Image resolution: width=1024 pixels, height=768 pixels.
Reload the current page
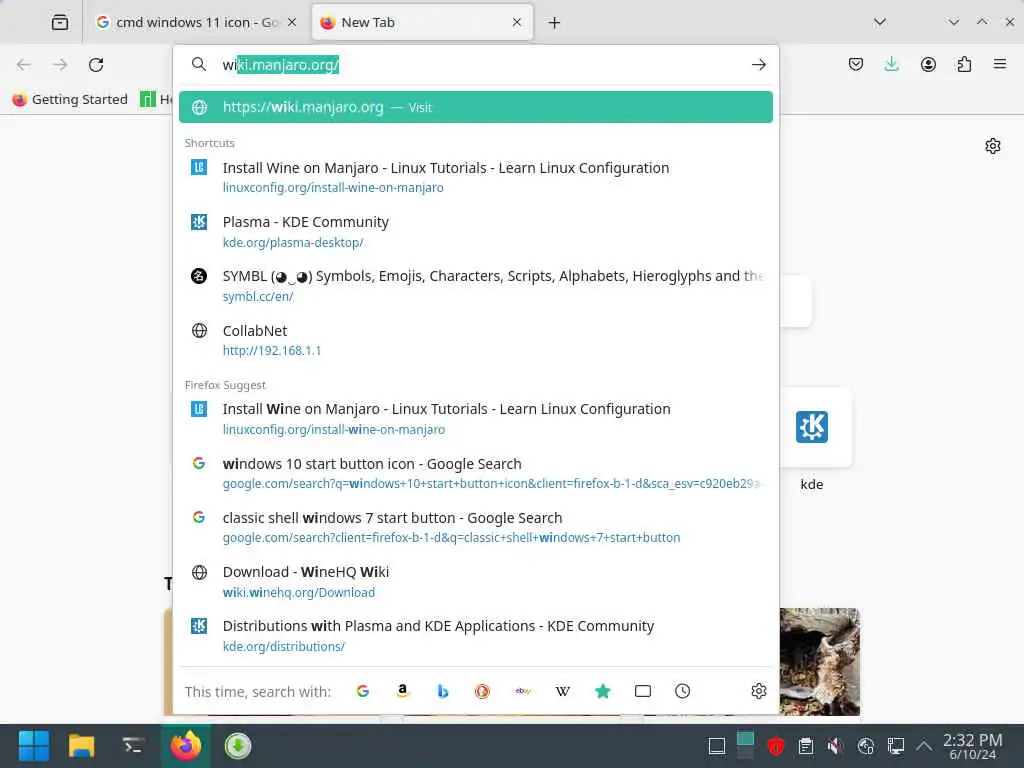click(x=96, y=65)
